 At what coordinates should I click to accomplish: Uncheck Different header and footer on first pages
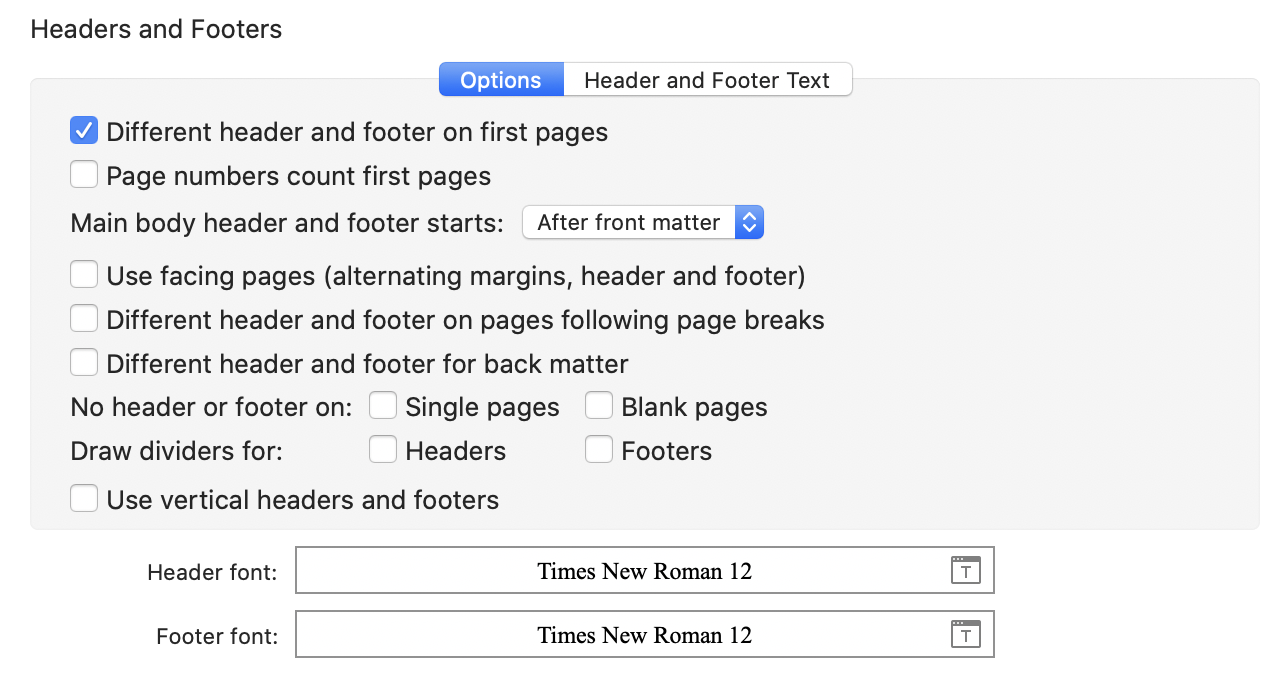(84, 131)
